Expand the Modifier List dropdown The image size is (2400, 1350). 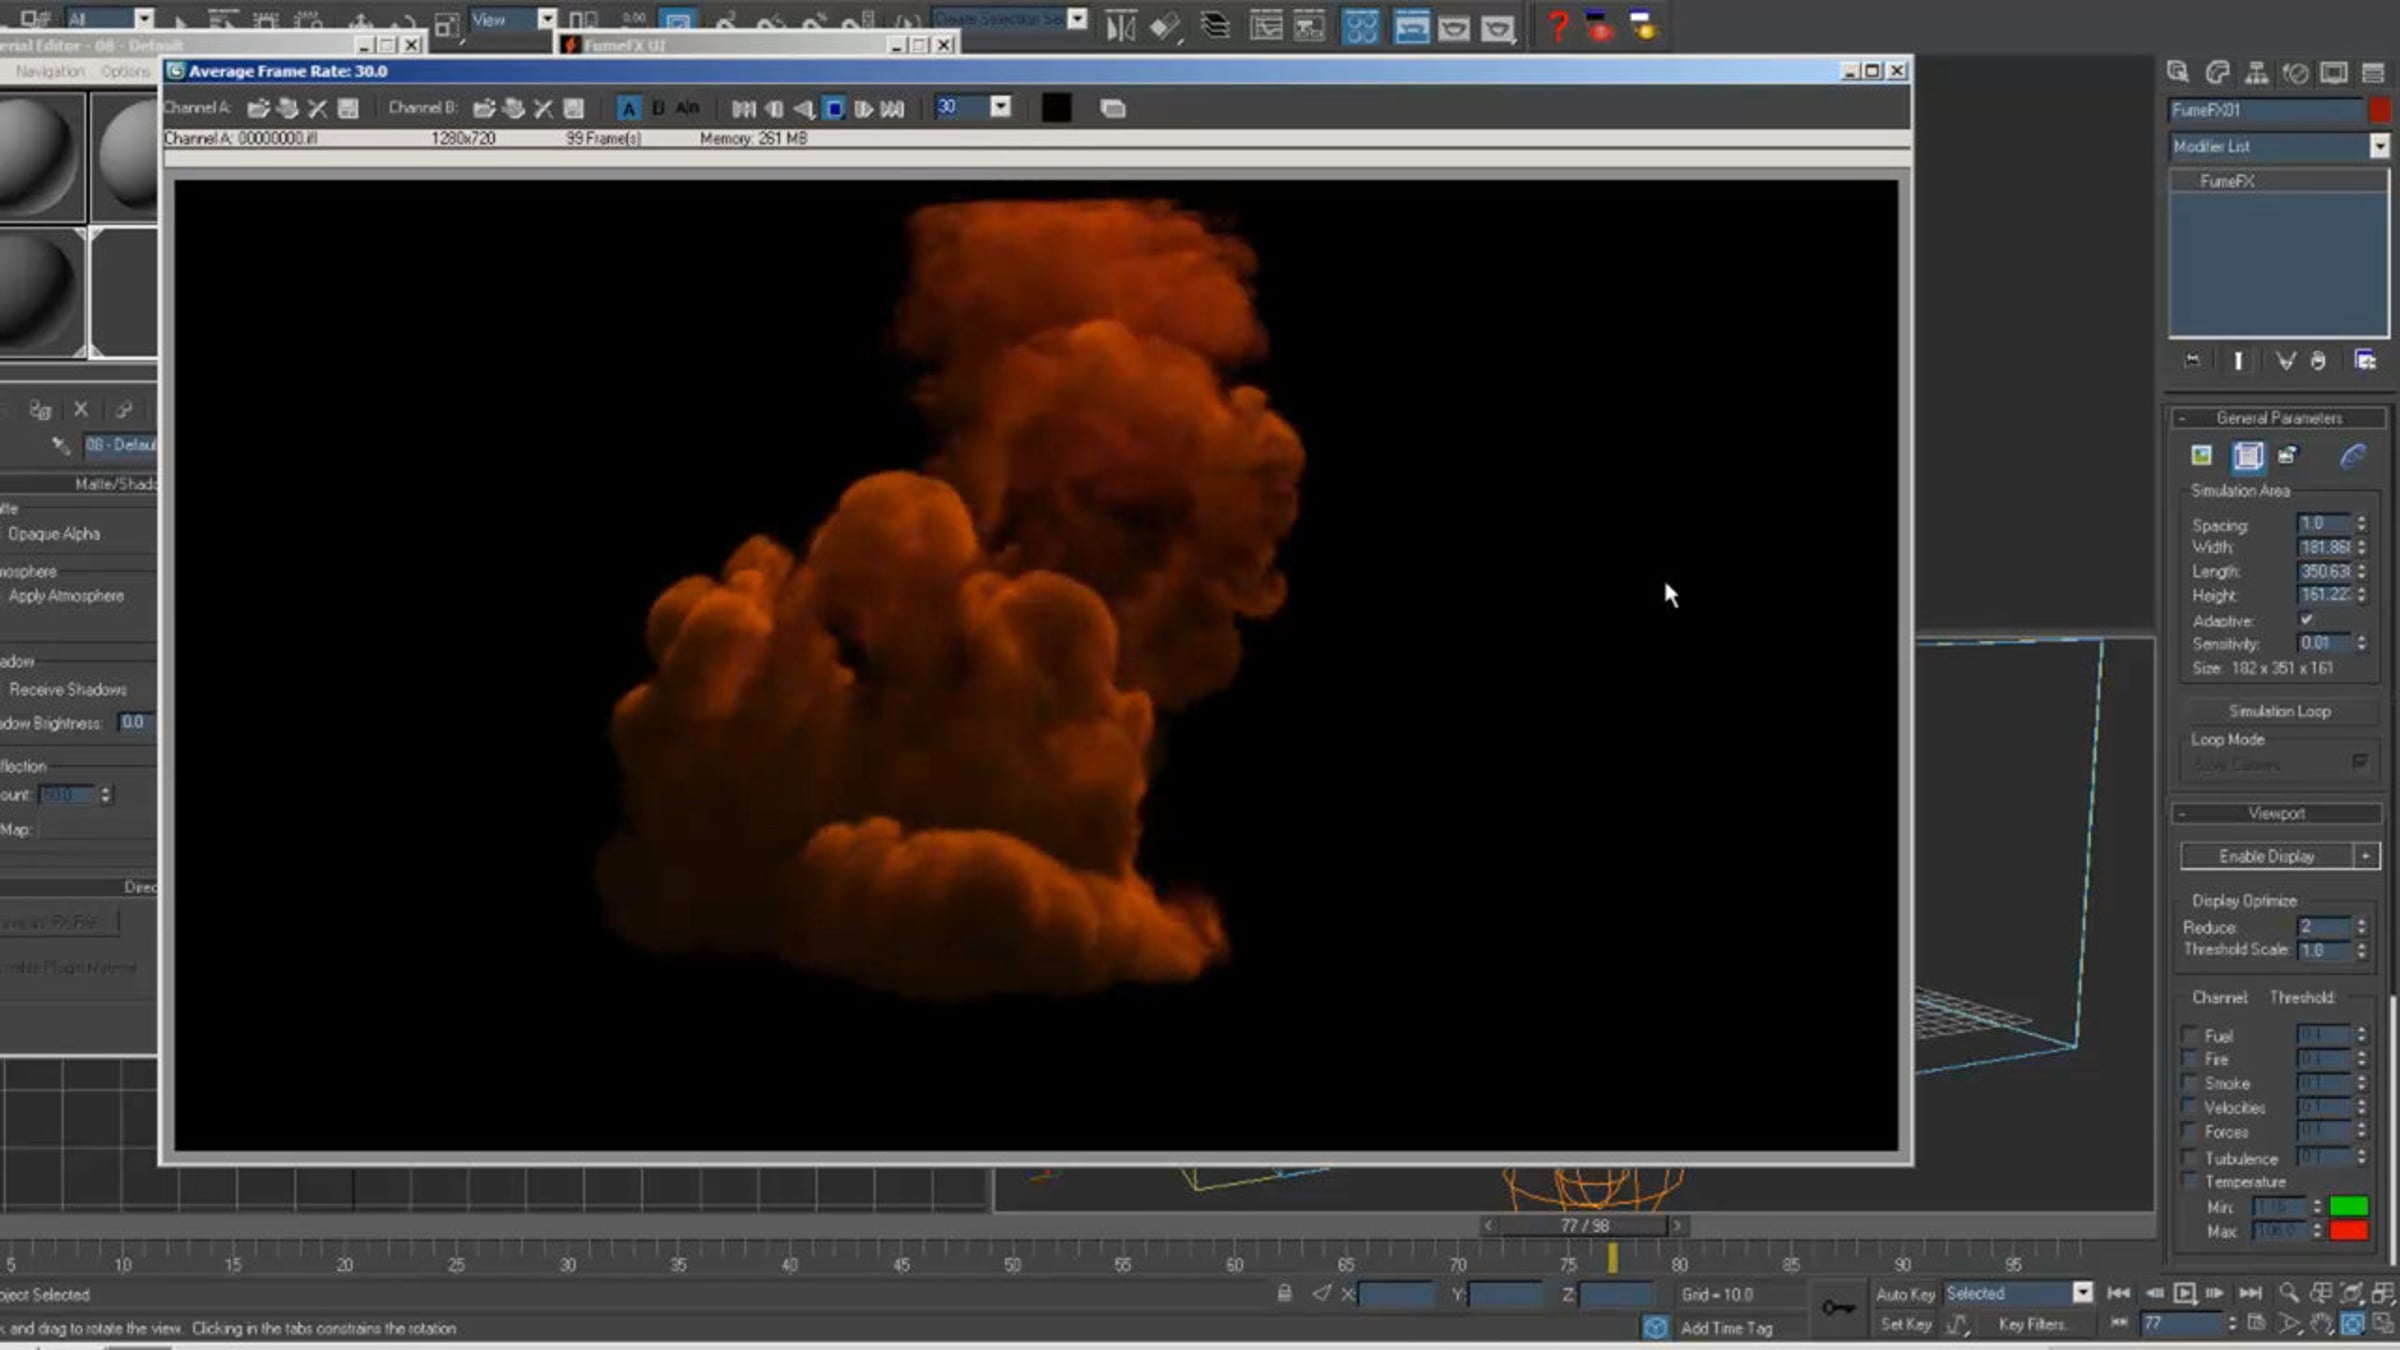2379,146
